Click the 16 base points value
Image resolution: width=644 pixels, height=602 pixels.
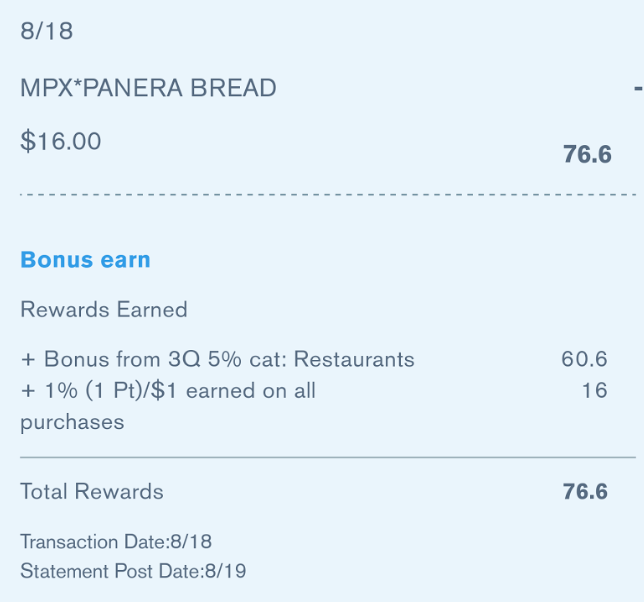click(x=595, y=391)
